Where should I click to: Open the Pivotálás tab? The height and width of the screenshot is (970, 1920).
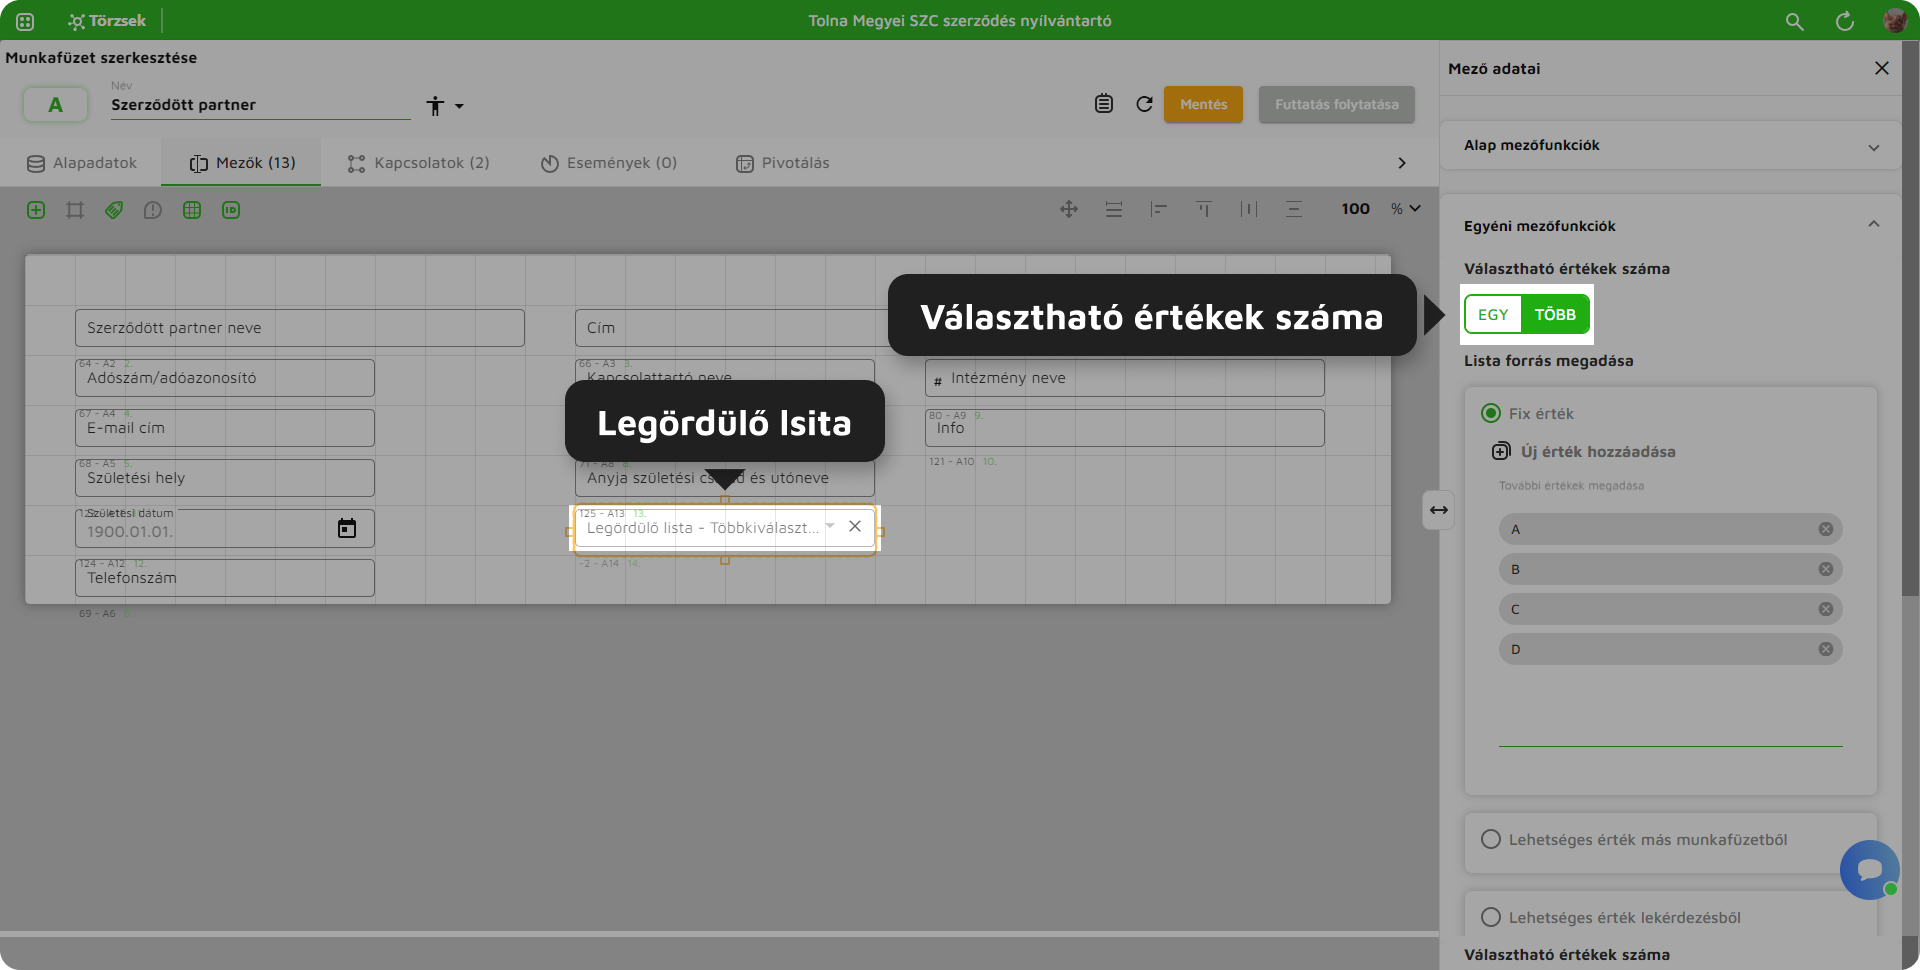tap(783, 163)
